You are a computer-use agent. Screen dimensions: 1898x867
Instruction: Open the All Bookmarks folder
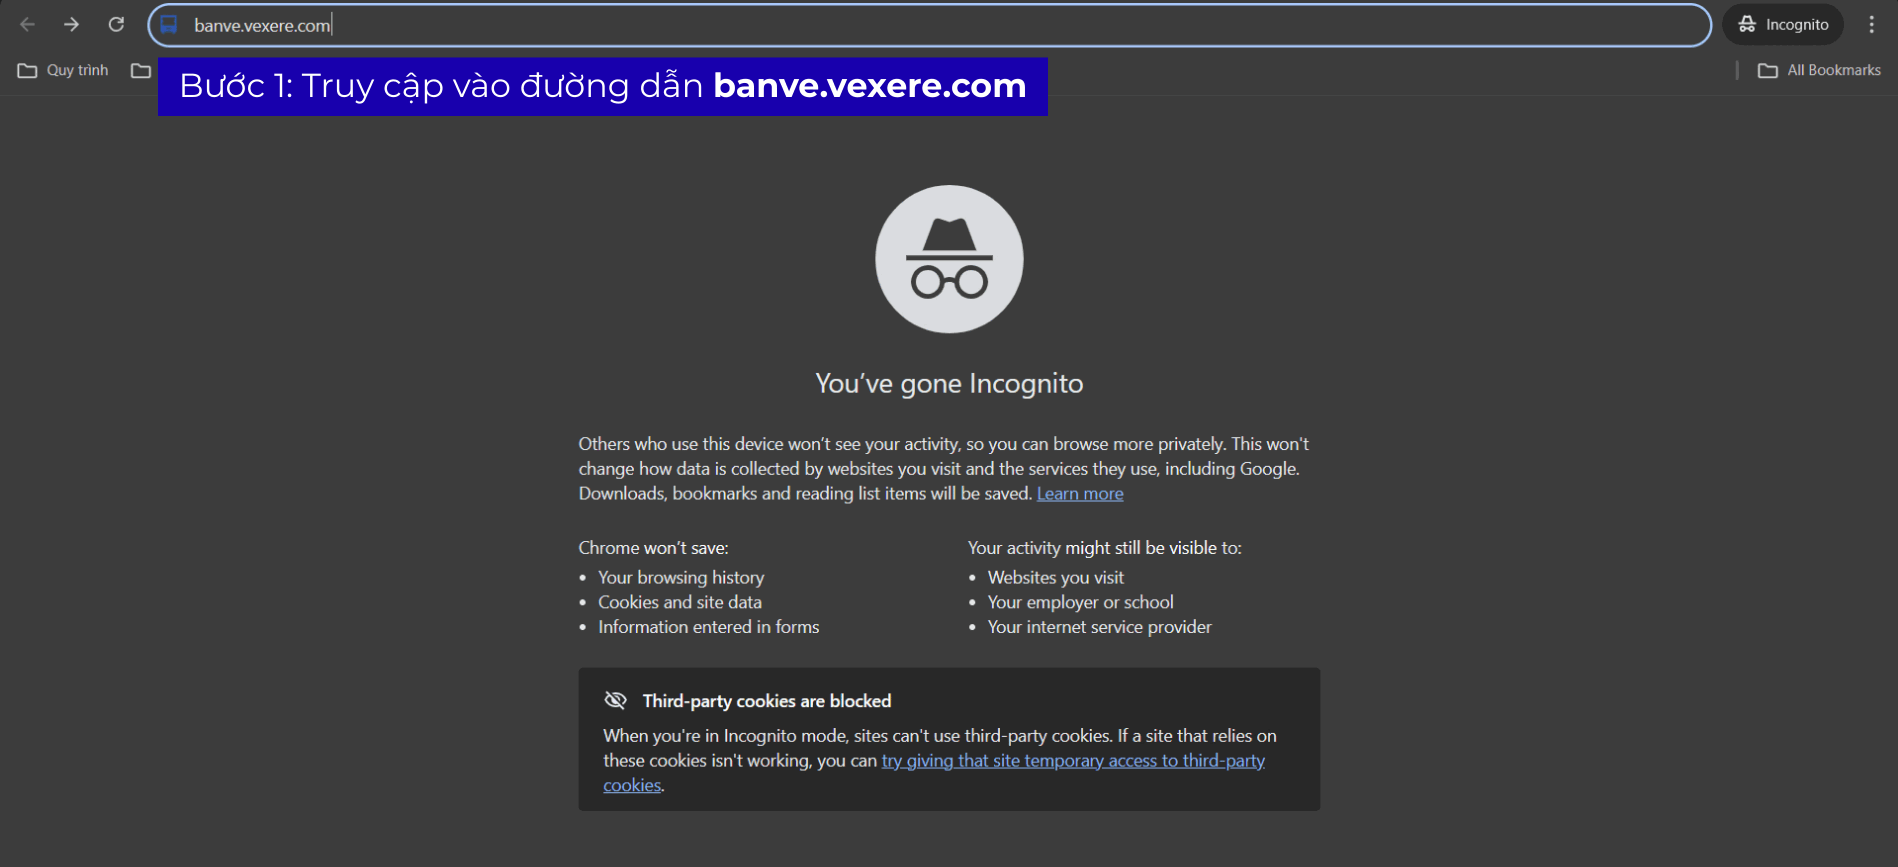click(1819, 70)
